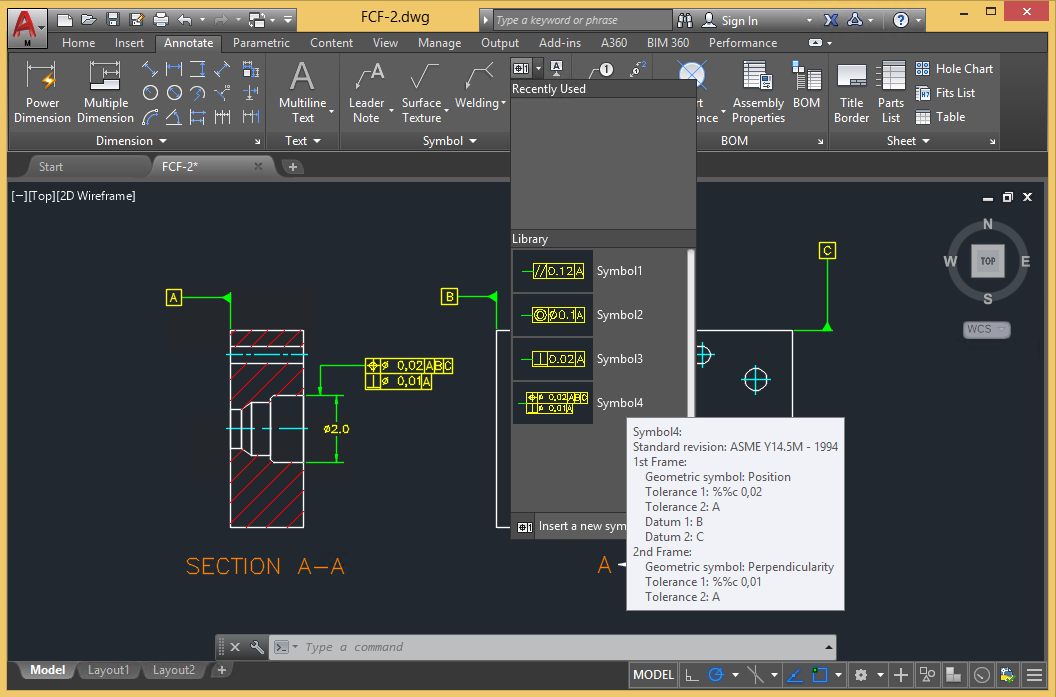Click the Plot printer icon

pos(160,20)
